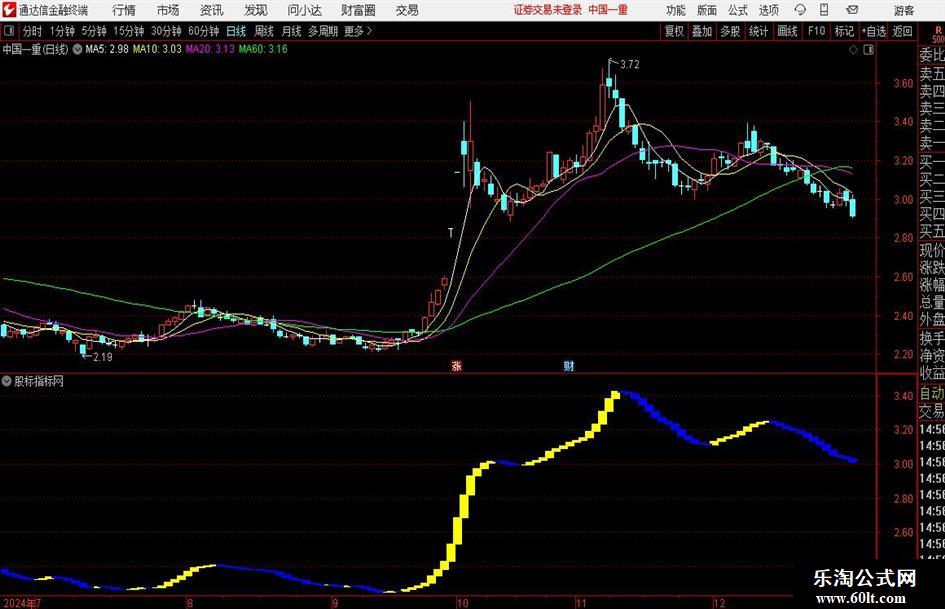Click the 2024年7 date axis label
Screen dimensions: 945x609
pos(22,603)
